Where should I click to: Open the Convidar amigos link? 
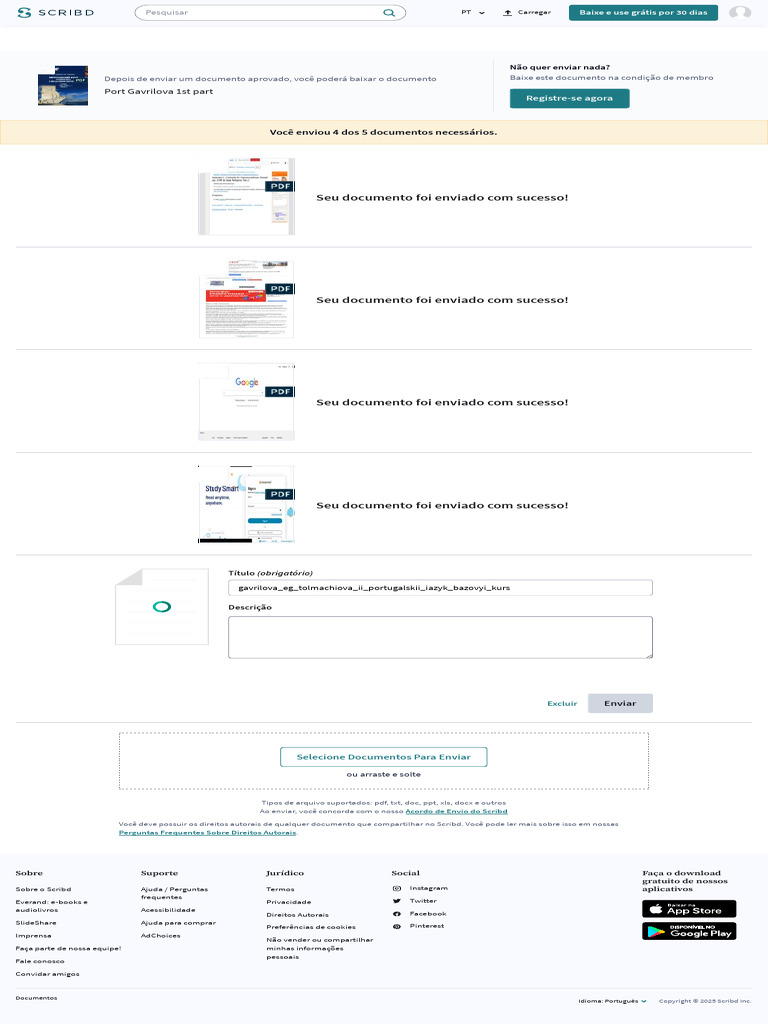(48, 974)
